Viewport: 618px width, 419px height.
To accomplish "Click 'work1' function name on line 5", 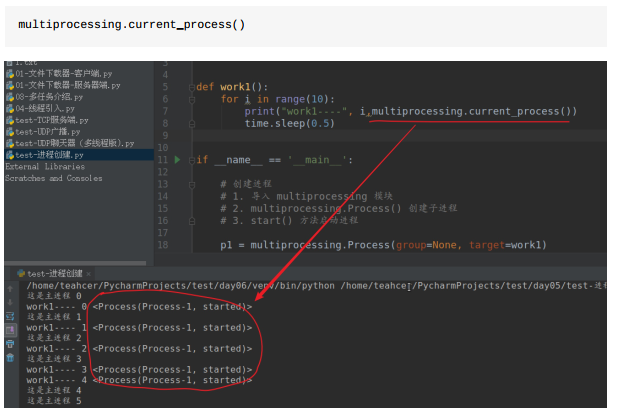I will click(x=235, y=87).
